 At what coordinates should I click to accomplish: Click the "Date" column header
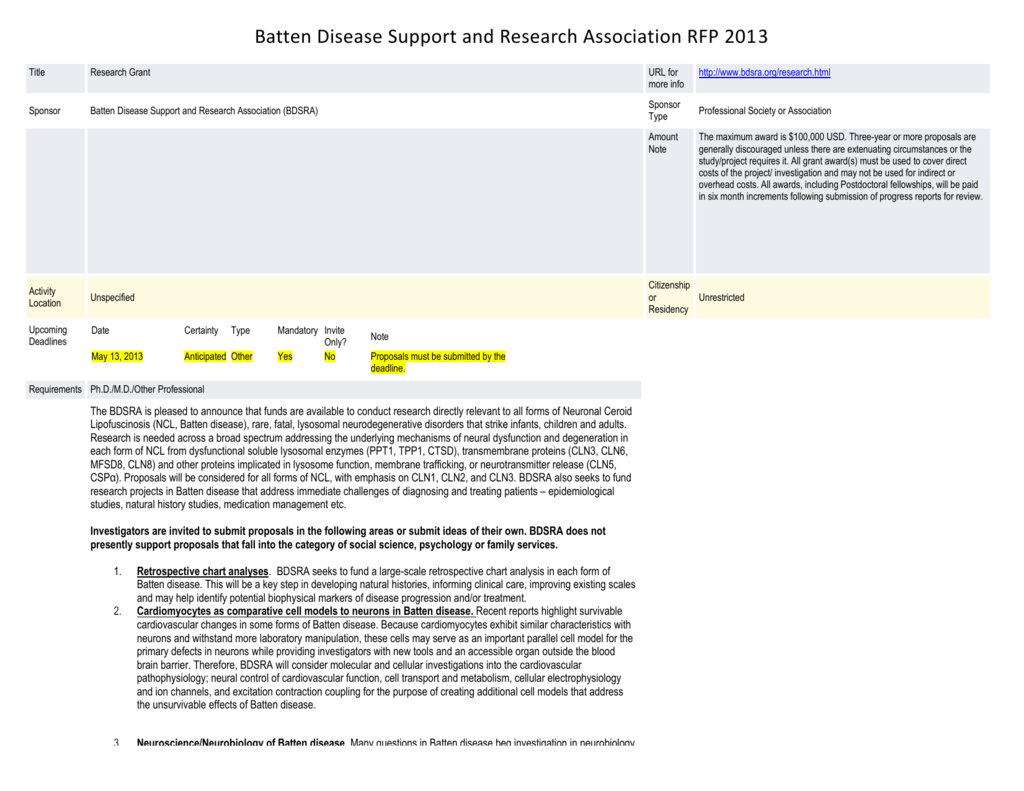tap(100, 331)
